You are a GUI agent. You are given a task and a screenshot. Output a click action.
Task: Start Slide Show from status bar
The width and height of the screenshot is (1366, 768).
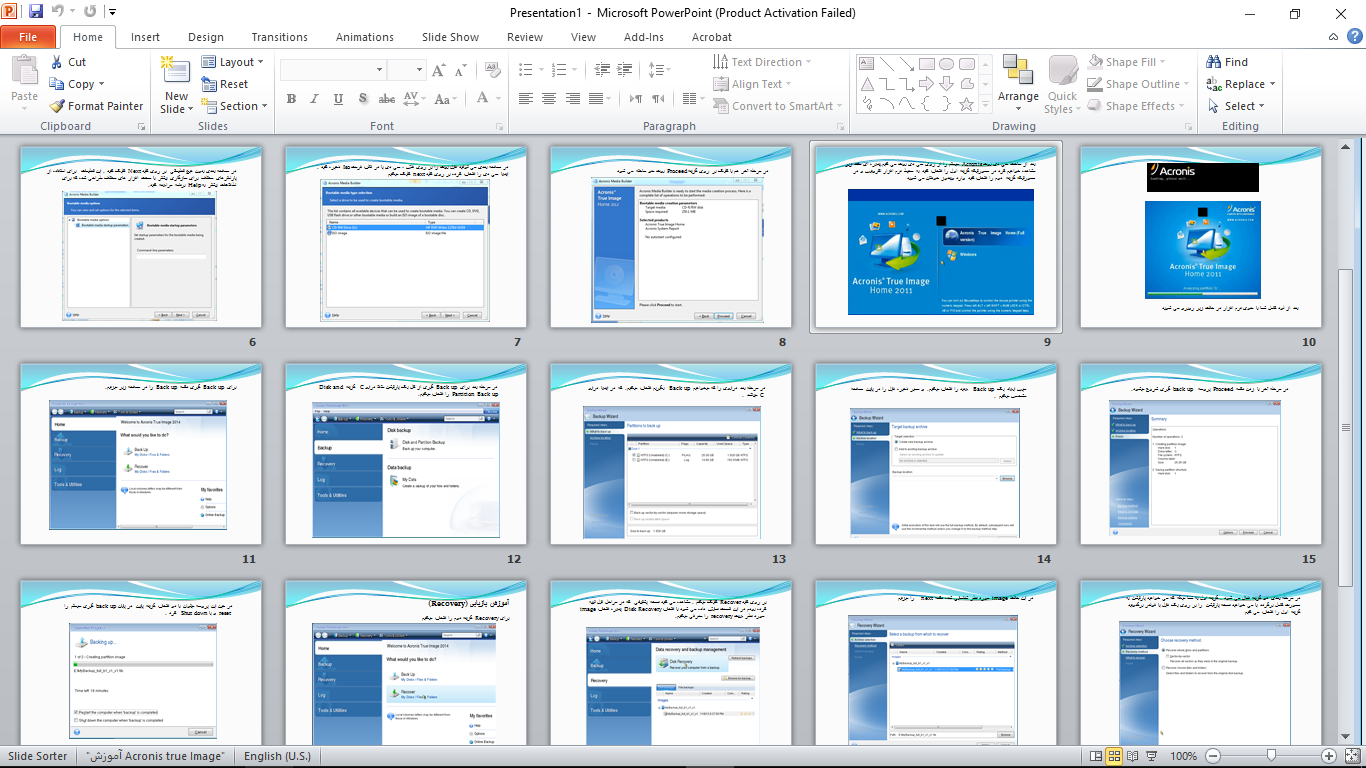pos(1151,756)
